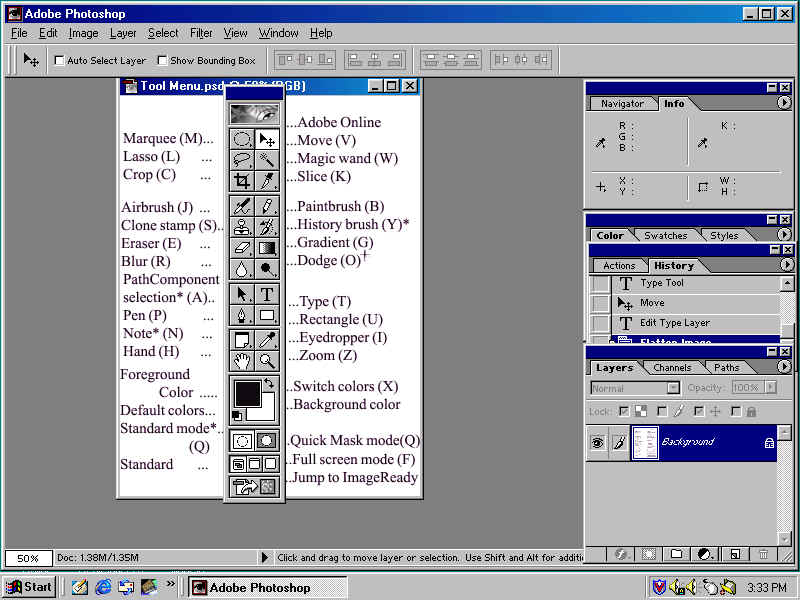Viewport: 800px width, 600px height.
Task: Choose the Magic Wand tool
Action: click(267, 160)
